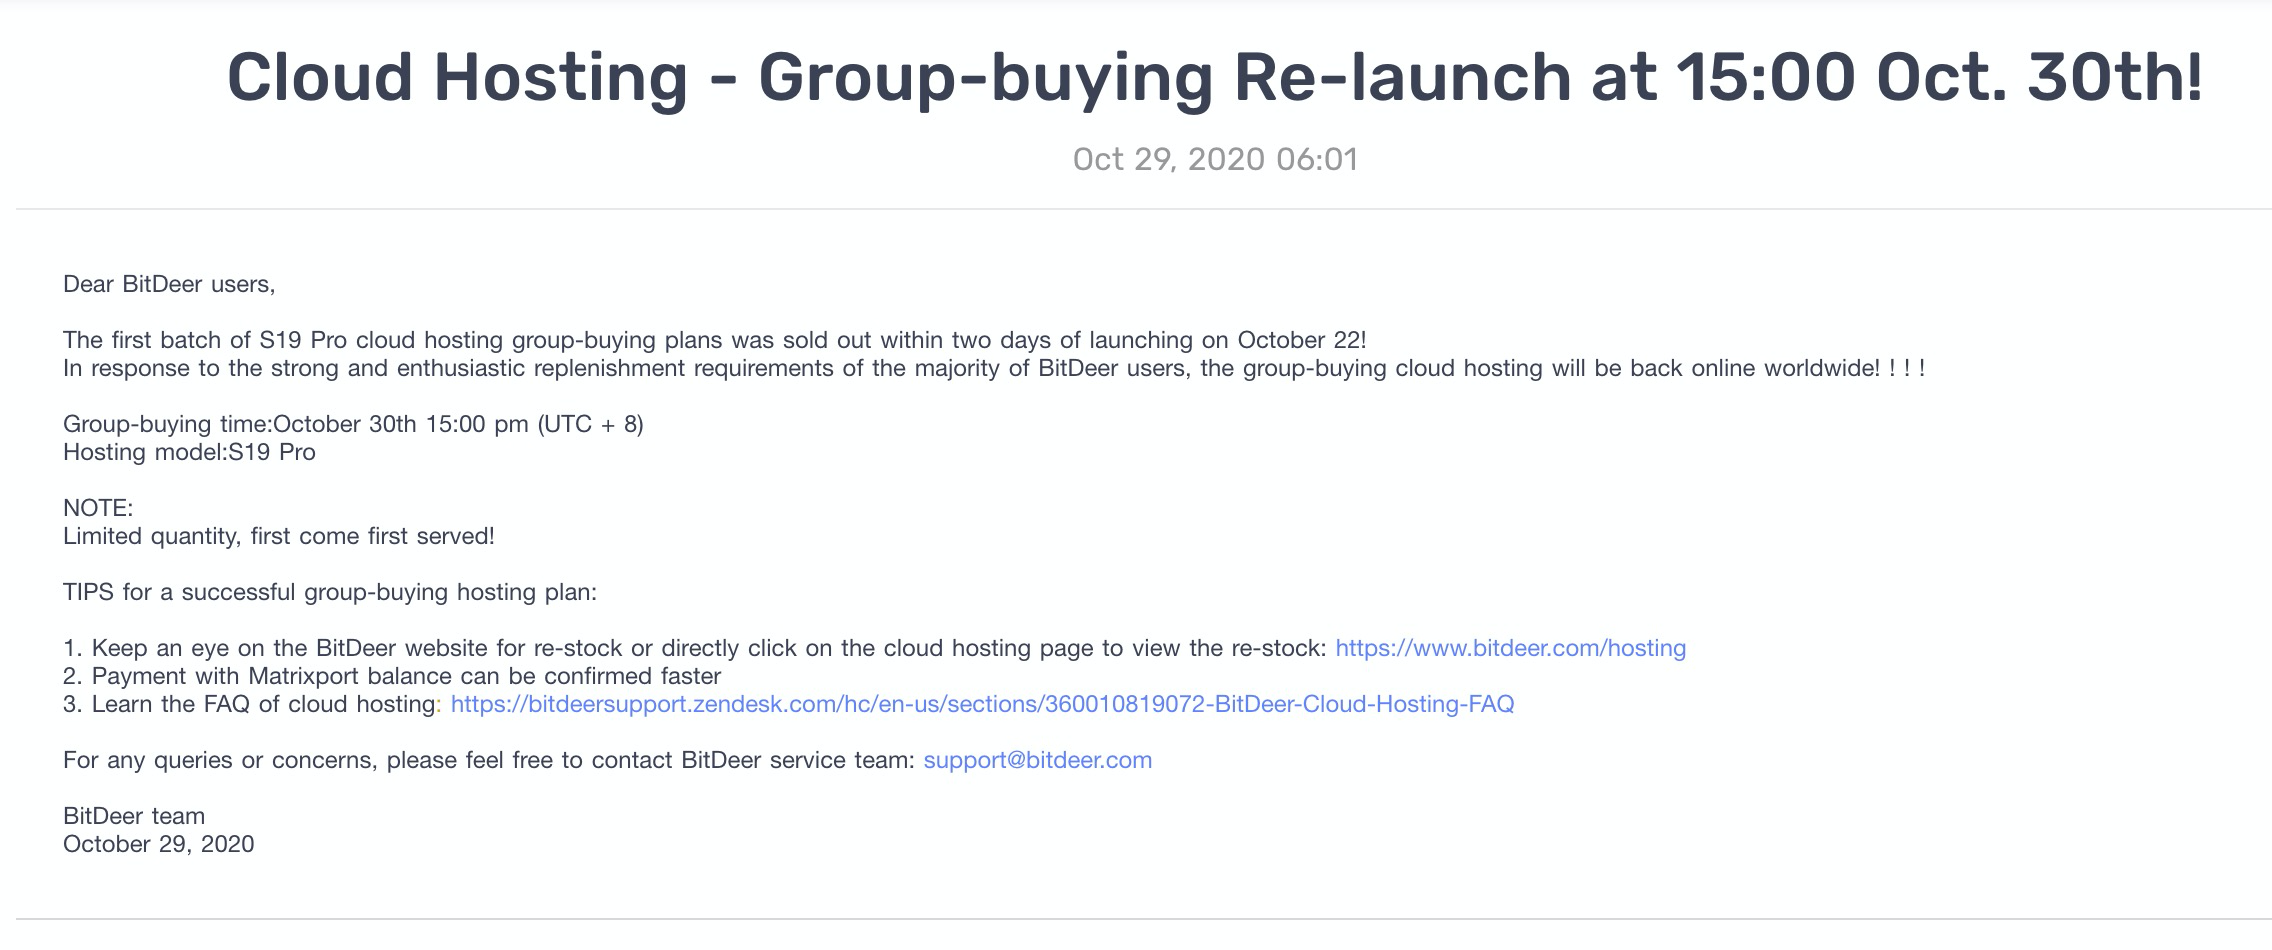Click the 'For any queries or concerns' sentence
2272x950 pixels.
(488, 760)
